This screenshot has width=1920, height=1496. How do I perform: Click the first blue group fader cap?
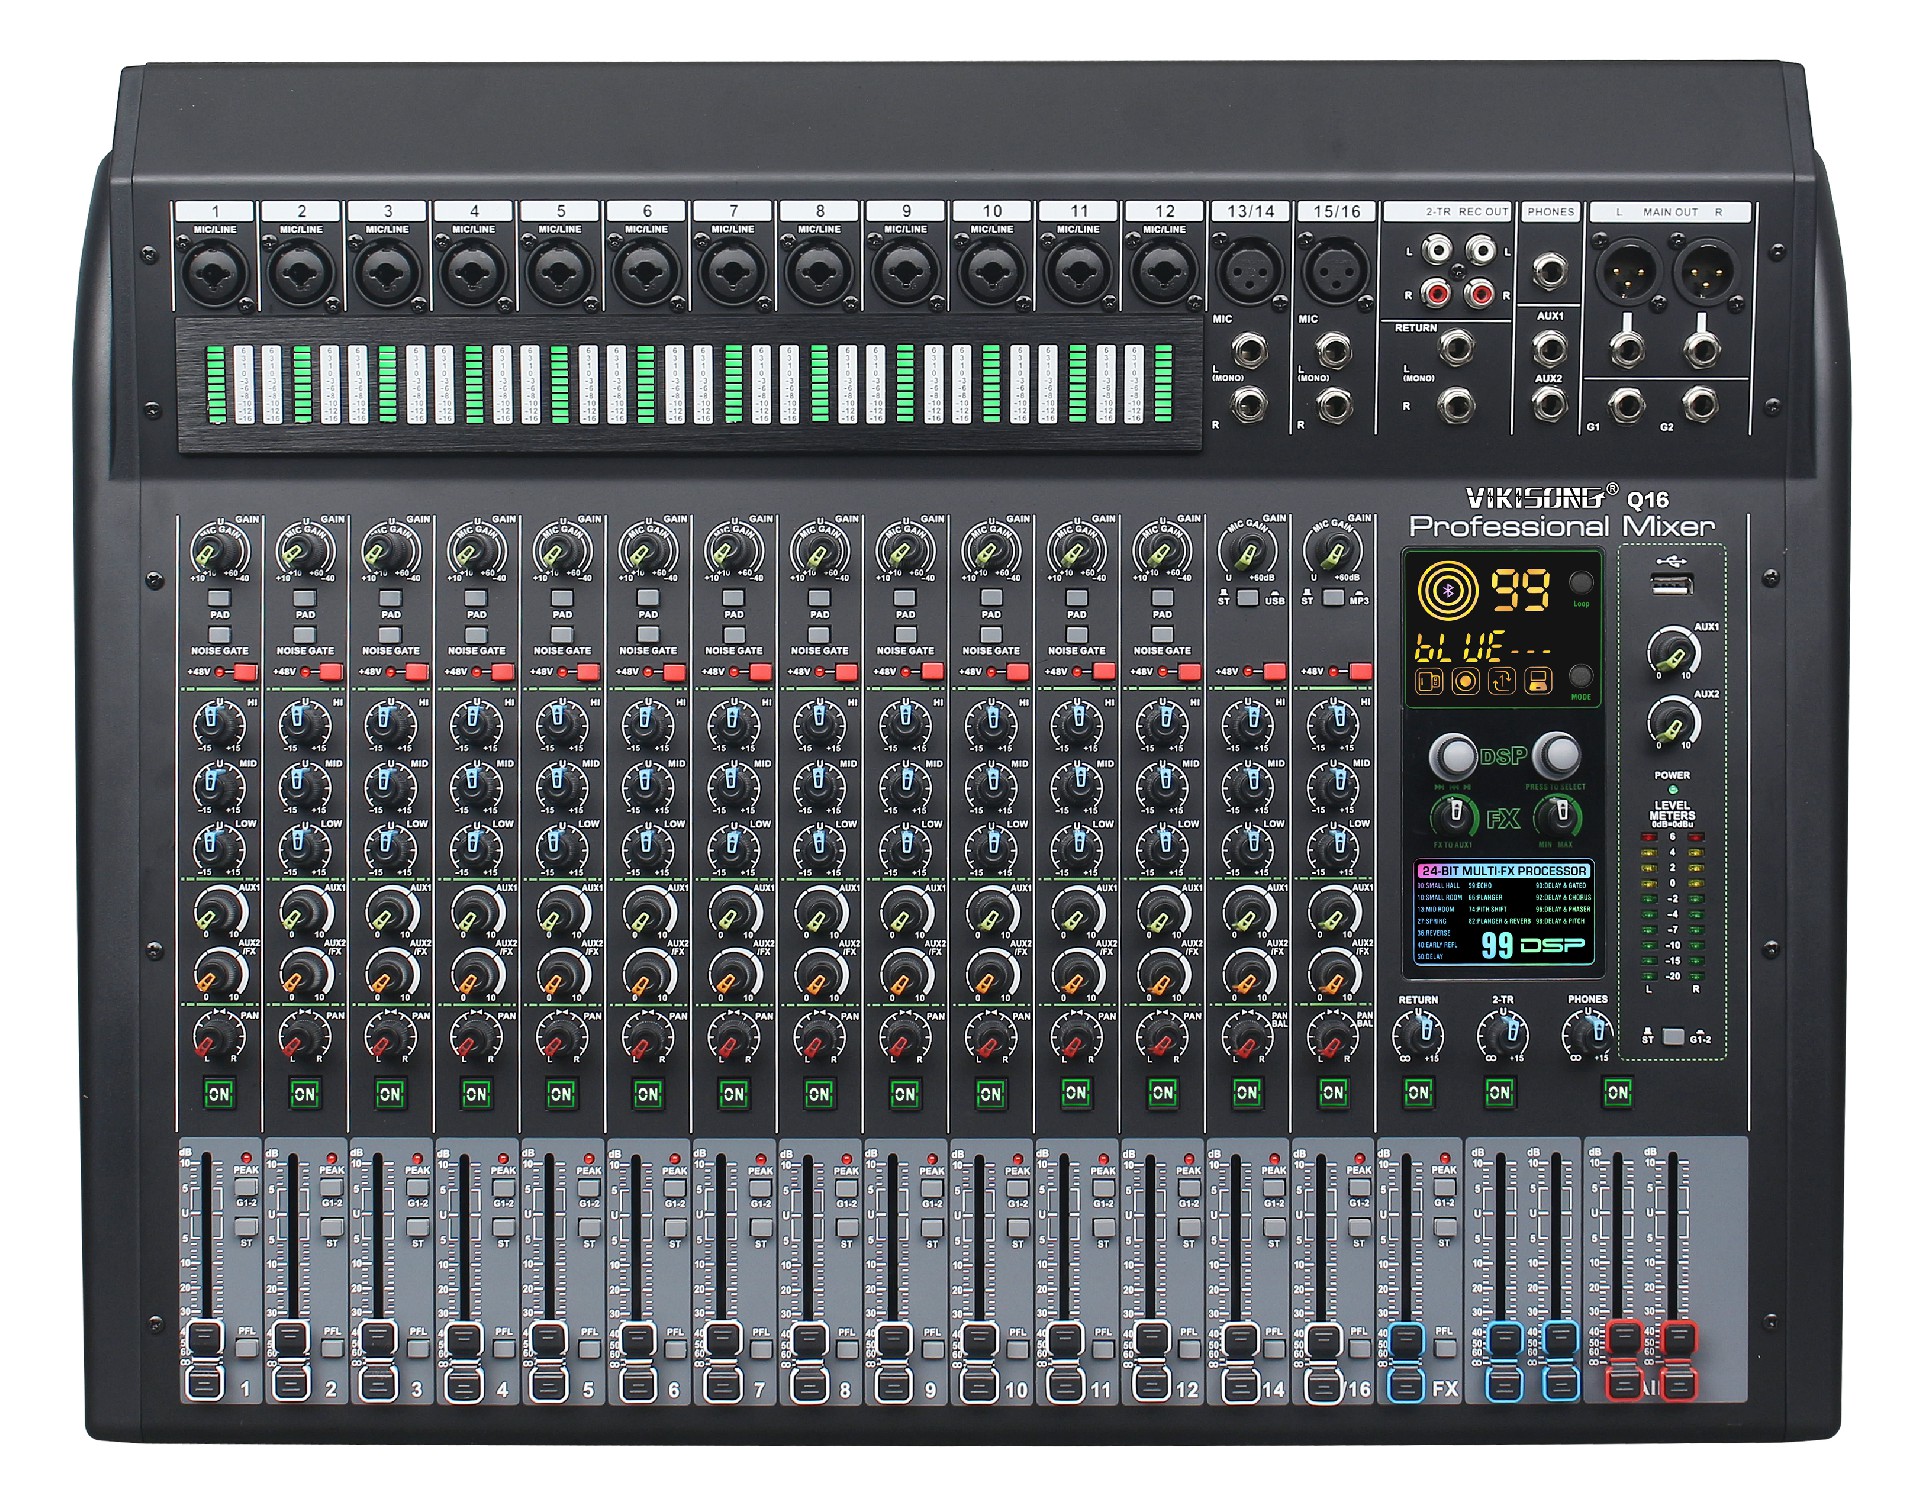coord(1504,1361)
